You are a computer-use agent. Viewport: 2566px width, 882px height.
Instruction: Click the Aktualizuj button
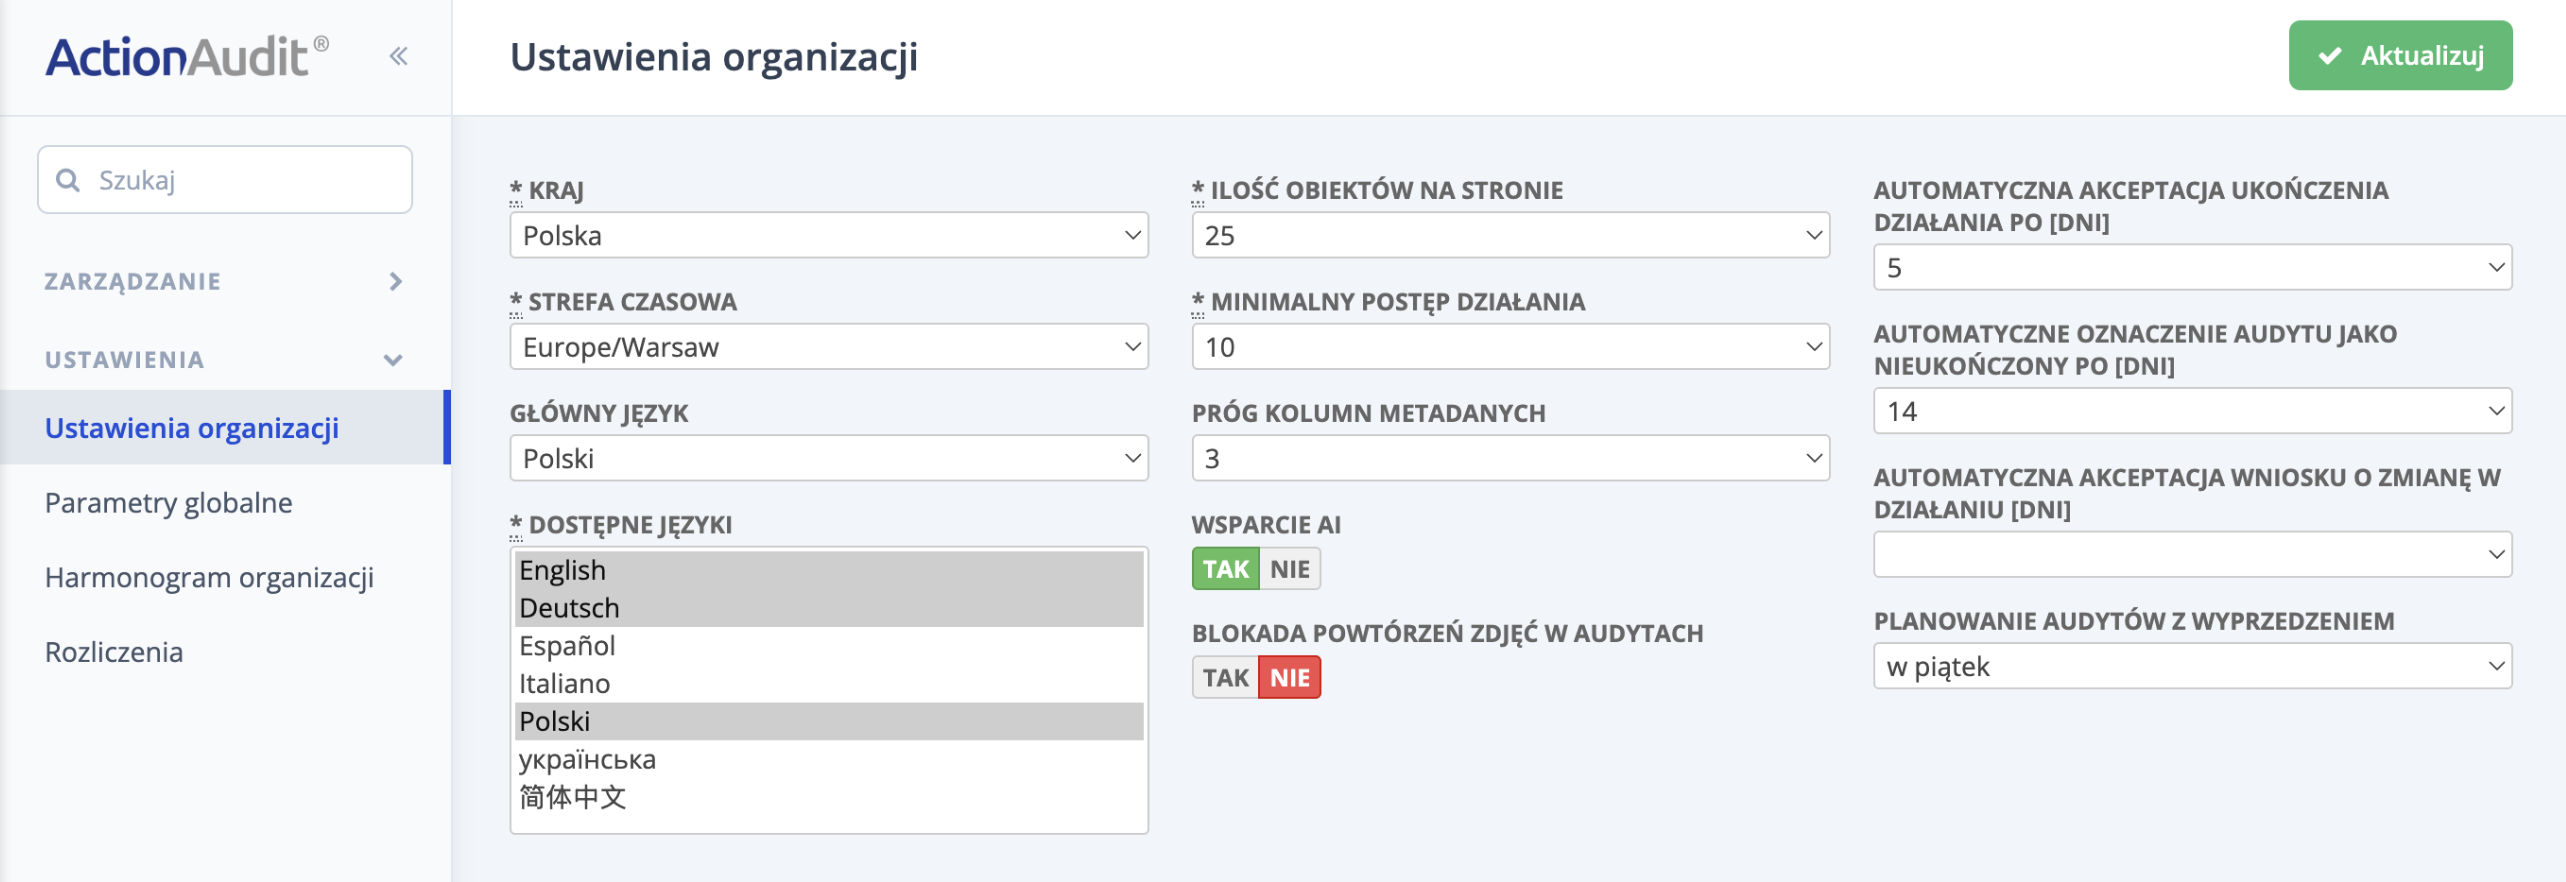(x=2400, y=56)
